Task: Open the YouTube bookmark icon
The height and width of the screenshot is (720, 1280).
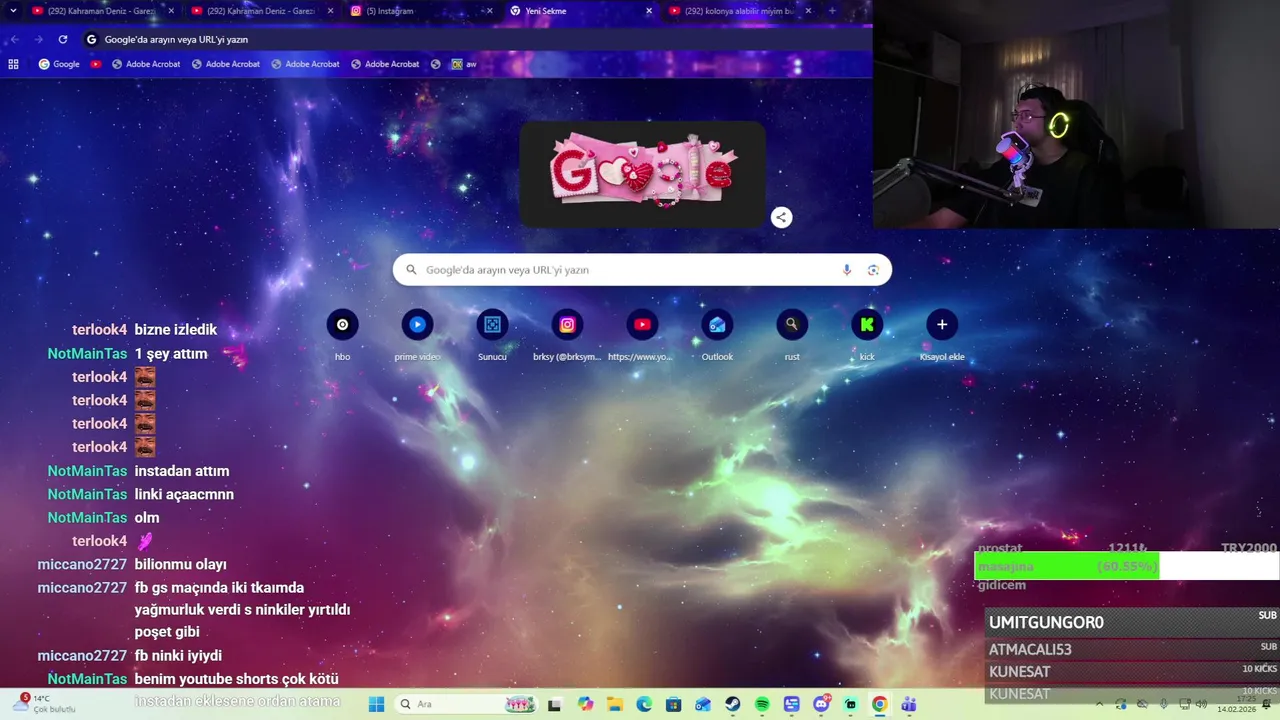Action: [96, 64]
